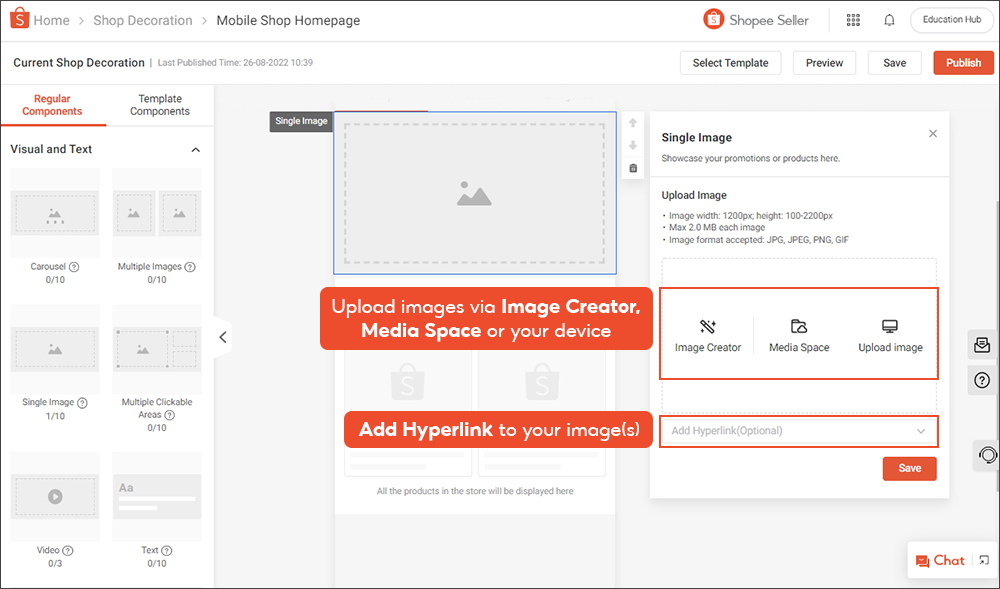Move the Single Image component up
This screenshot has height=589, width=1000.
coord(632,123)
